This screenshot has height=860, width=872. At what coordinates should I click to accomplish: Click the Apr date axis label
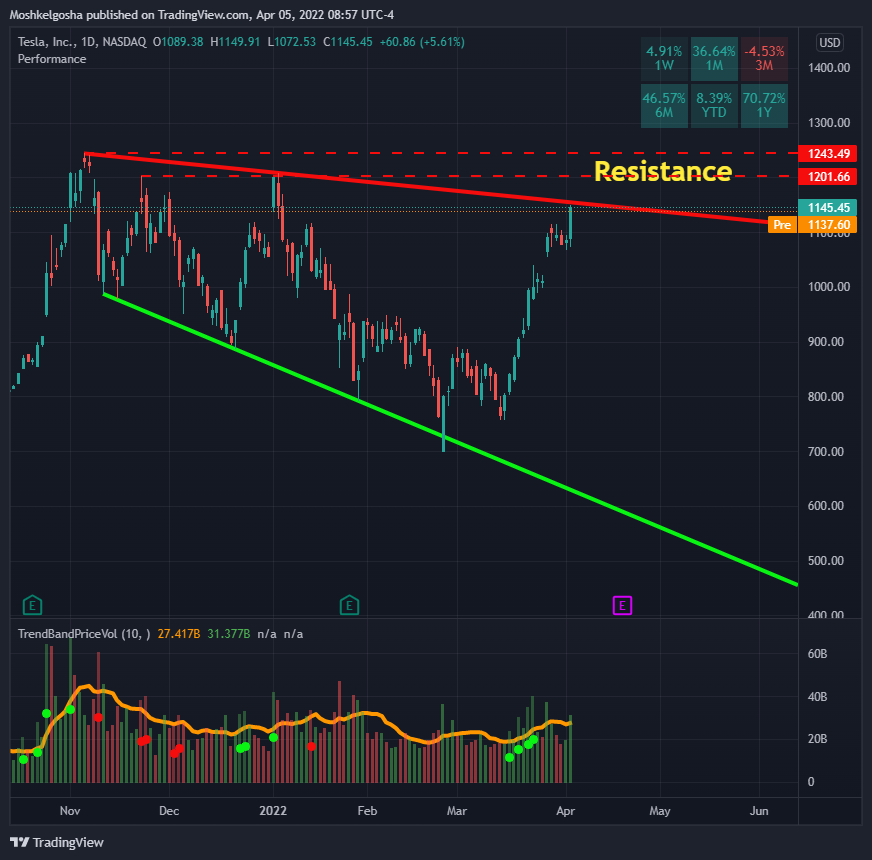[566, 811]
